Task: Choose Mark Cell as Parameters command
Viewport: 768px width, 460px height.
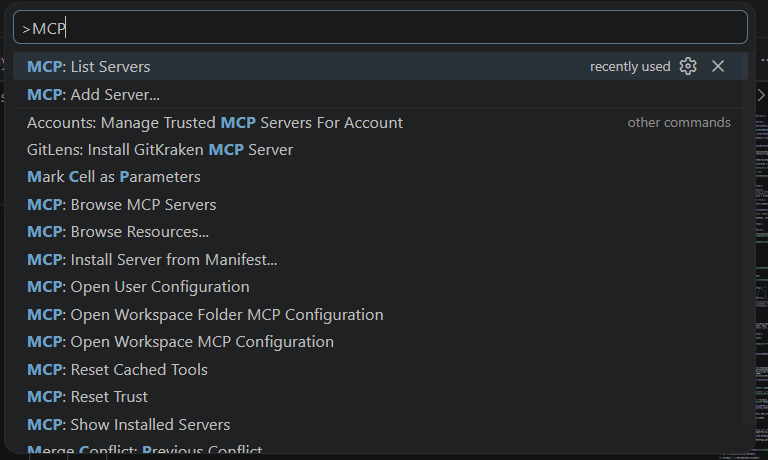Action: (x=380, y=176)
